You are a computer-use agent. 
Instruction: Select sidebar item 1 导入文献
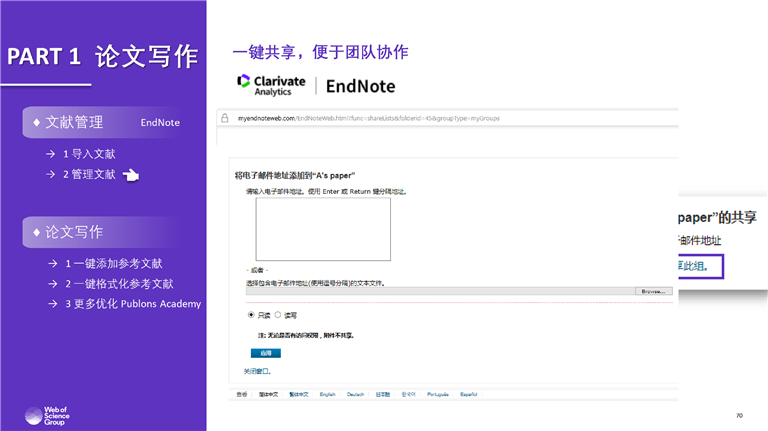tap(89, 154)
